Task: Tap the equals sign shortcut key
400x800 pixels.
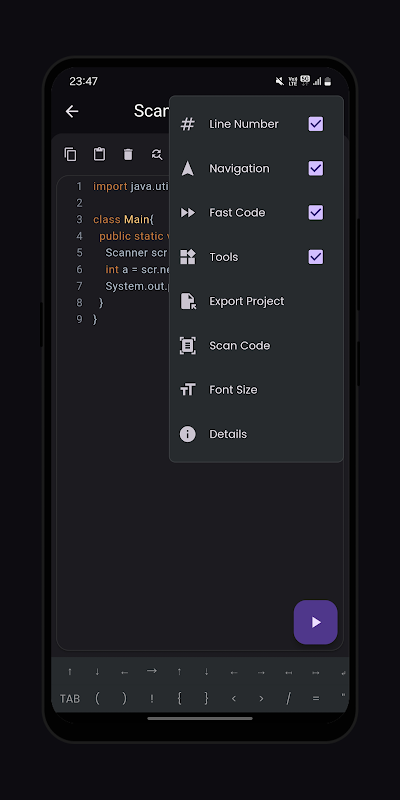Action: point(316,699)
